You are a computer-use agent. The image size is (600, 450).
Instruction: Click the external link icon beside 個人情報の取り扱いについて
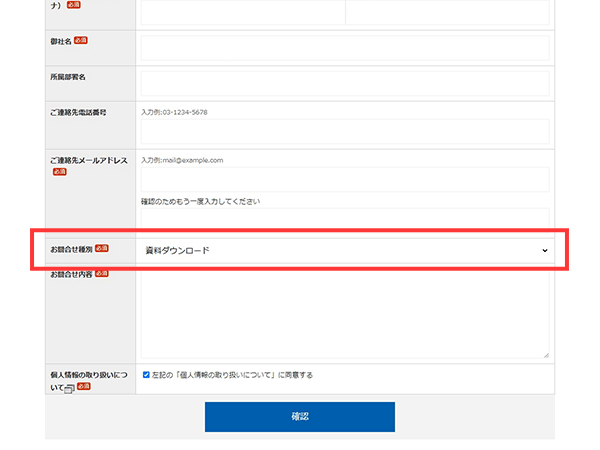pos(67,387)
